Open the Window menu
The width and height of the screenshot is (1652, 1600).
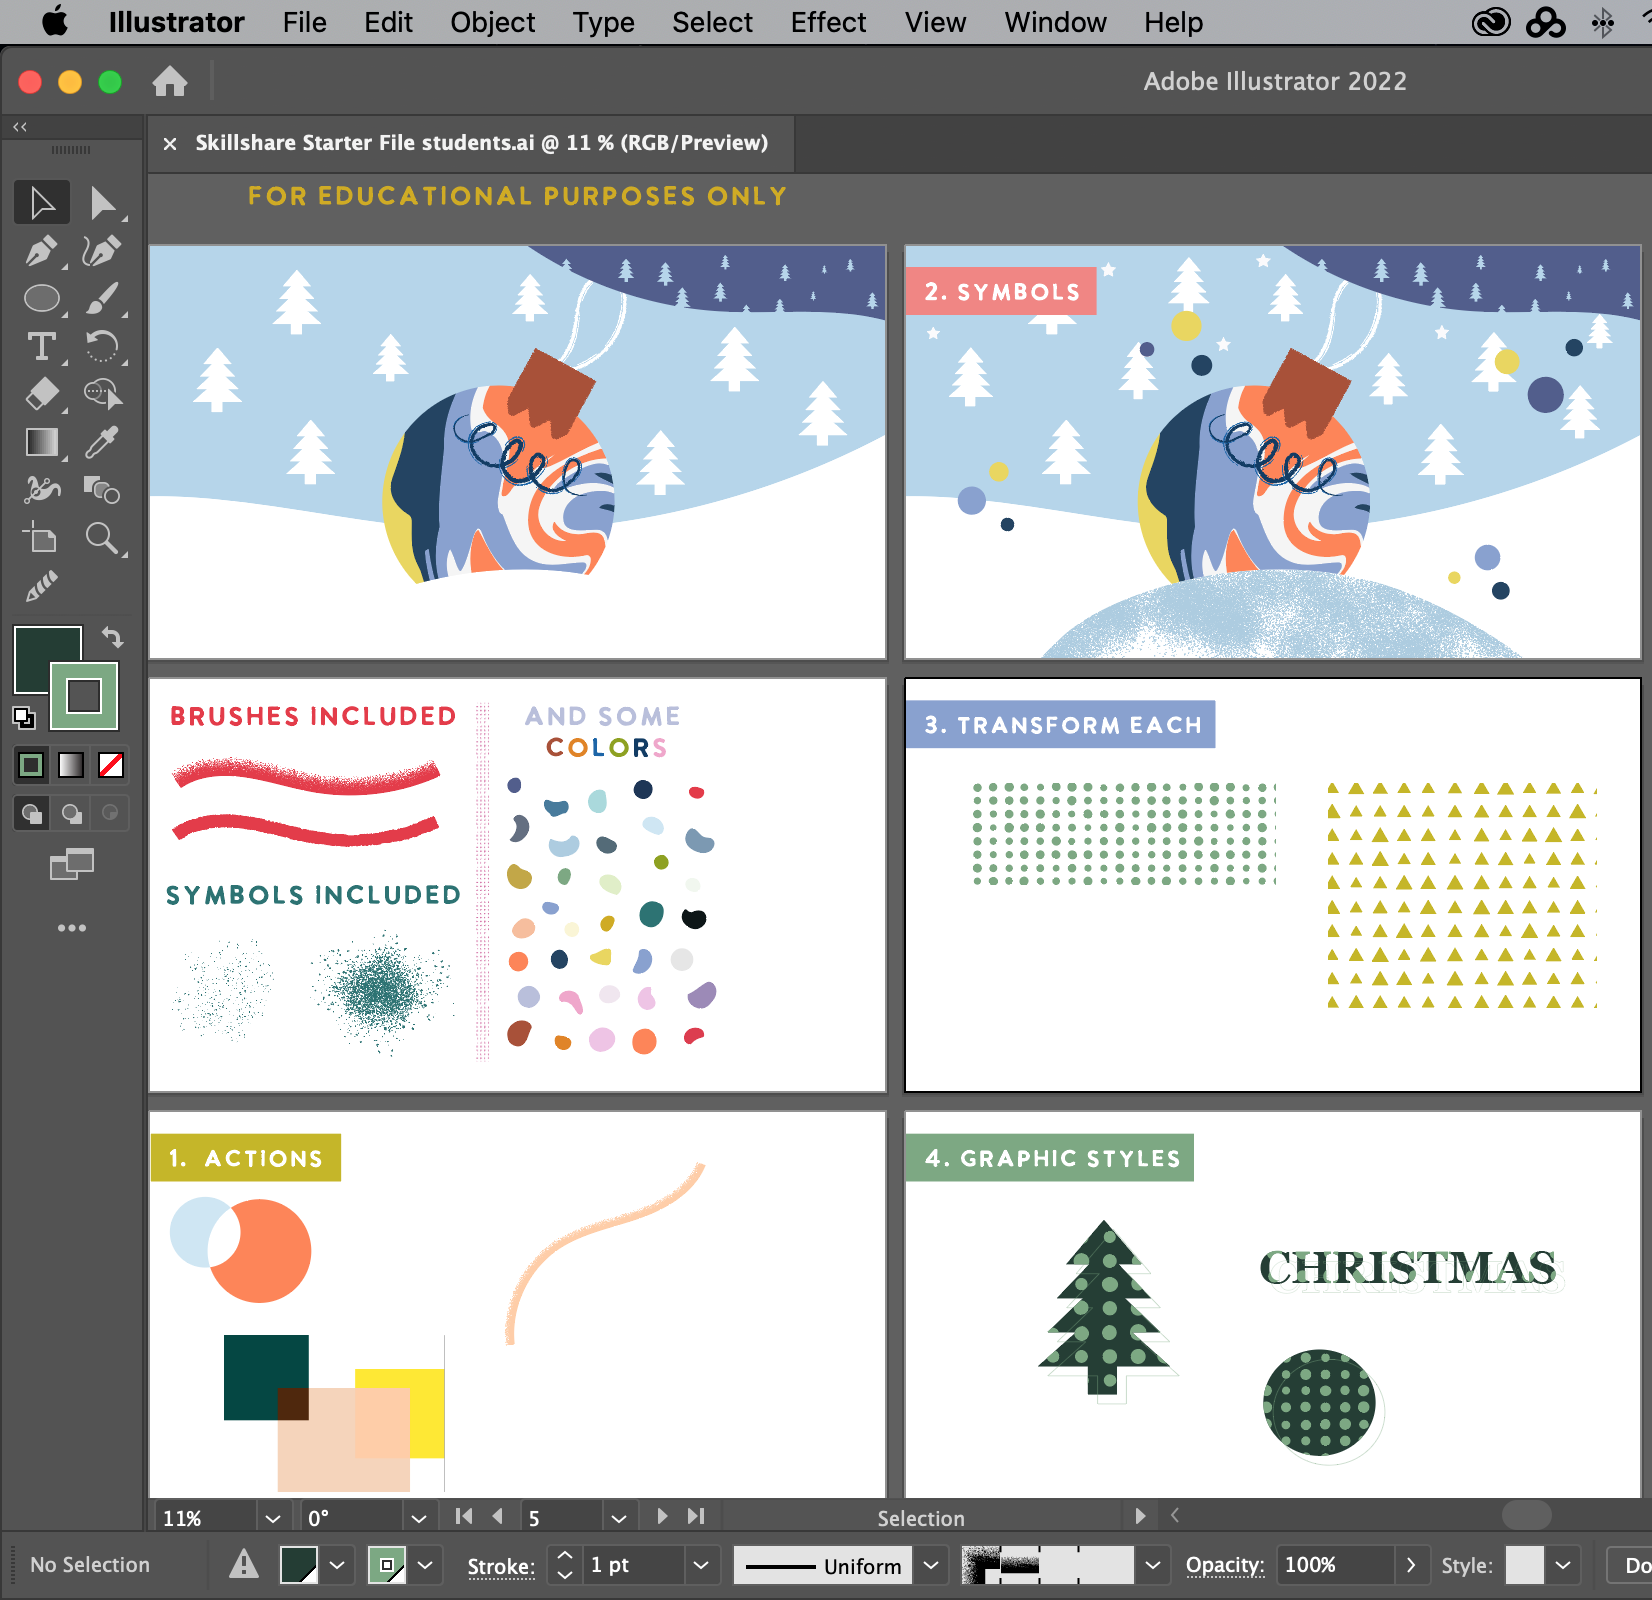[1055, 22]
